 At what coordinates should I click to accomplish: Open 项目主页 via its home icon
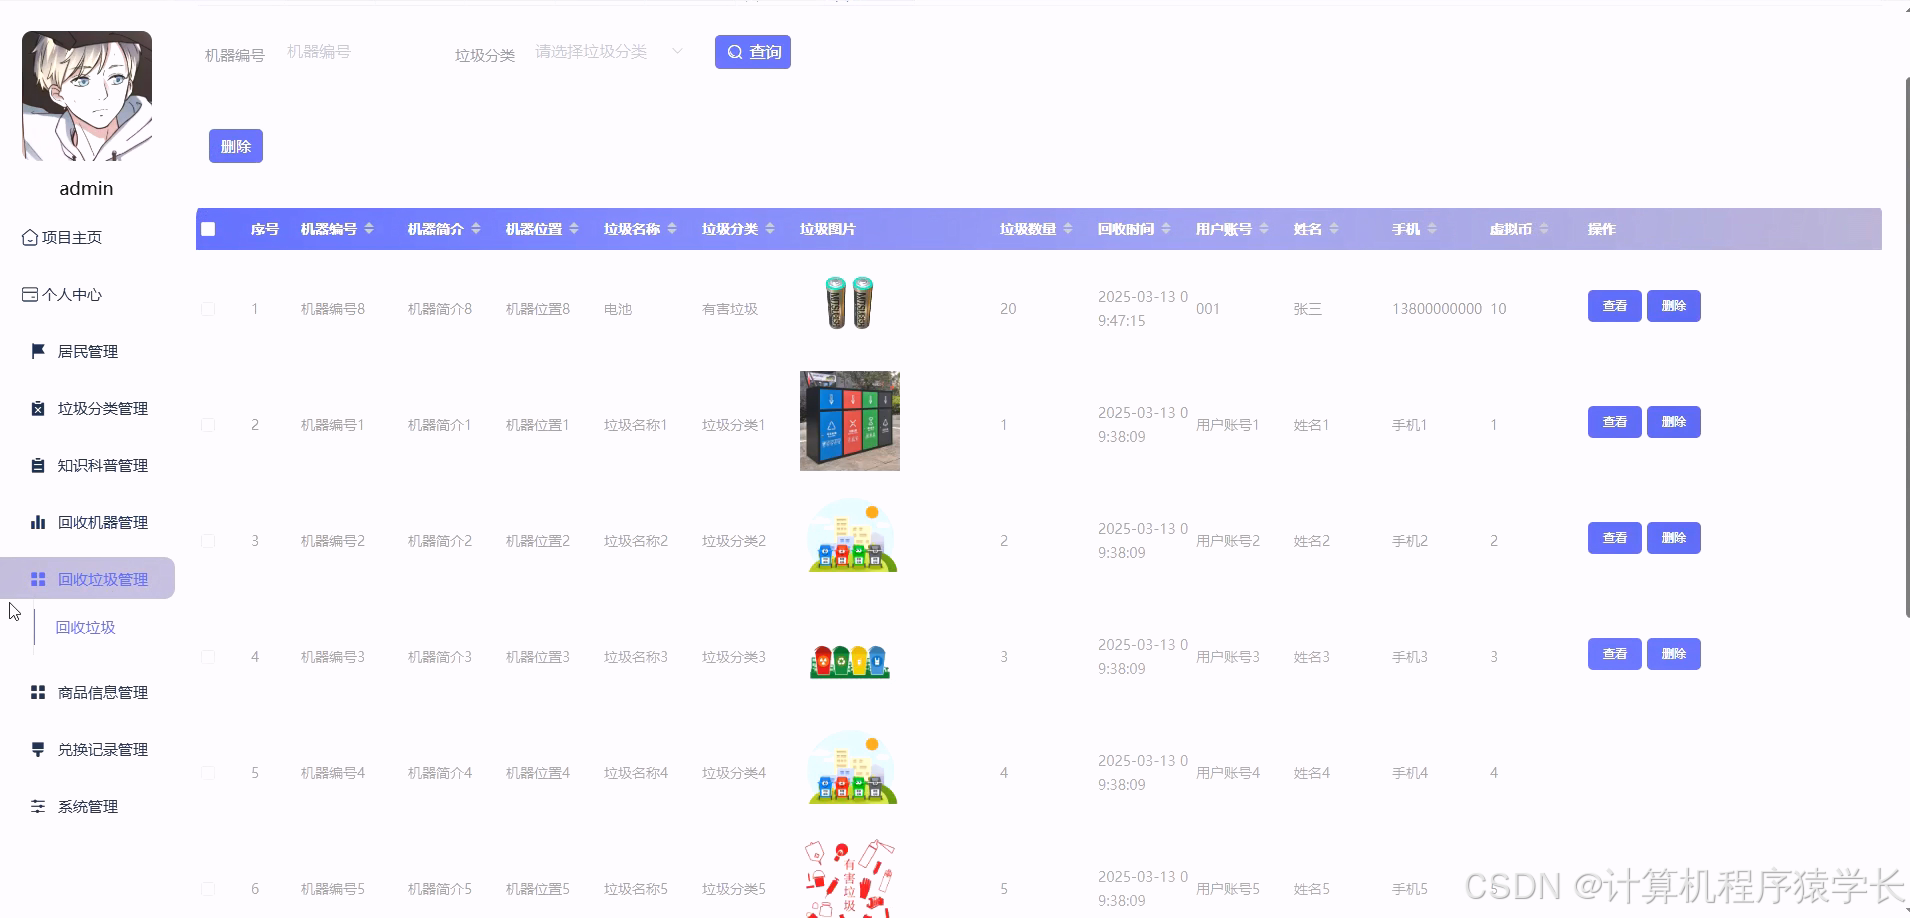[29, 236]
